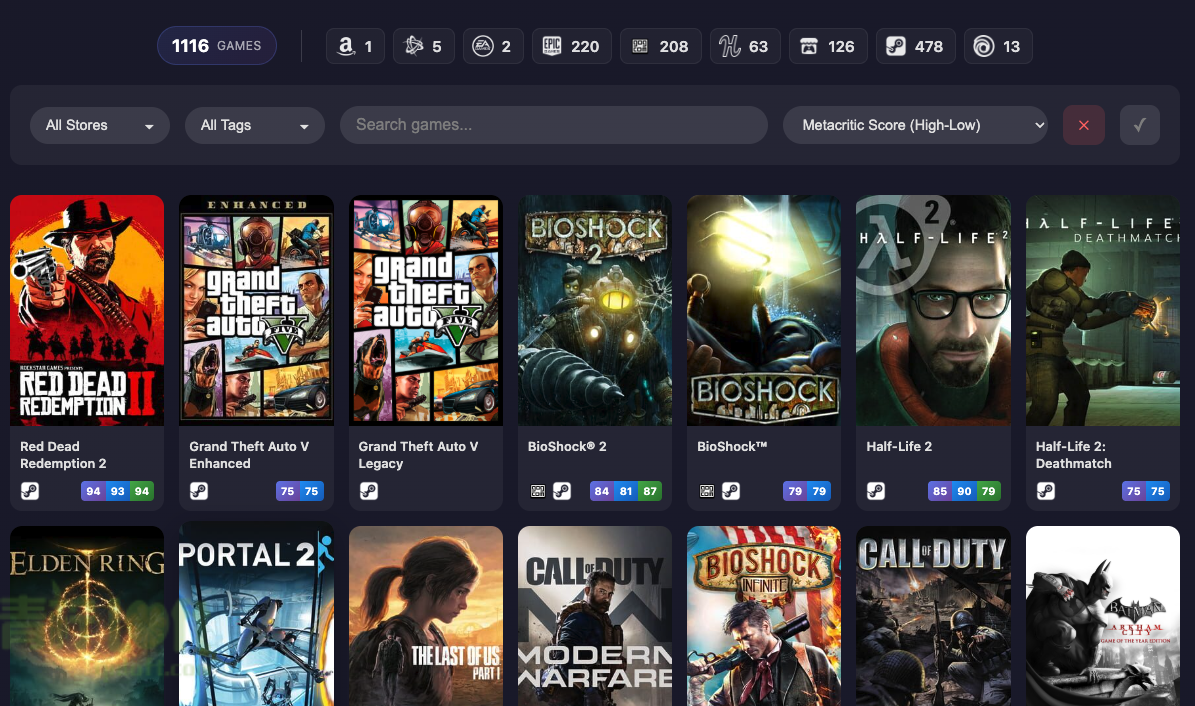Click the Amazon store count badge
The width and height of the screenshot is (1195, 706).
tap(355, 46)
